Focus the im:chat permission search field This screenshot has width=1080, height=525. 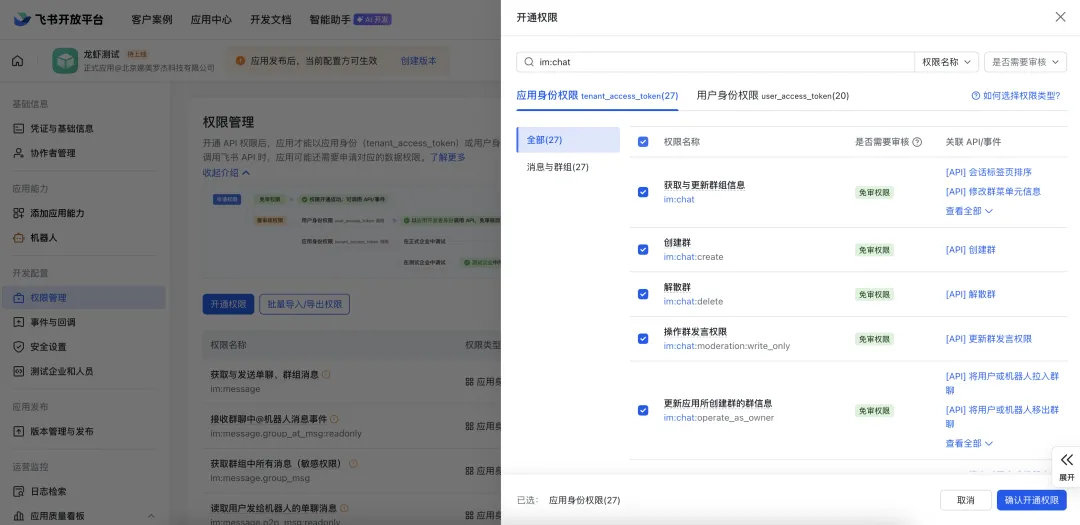(x=716, y=62)
